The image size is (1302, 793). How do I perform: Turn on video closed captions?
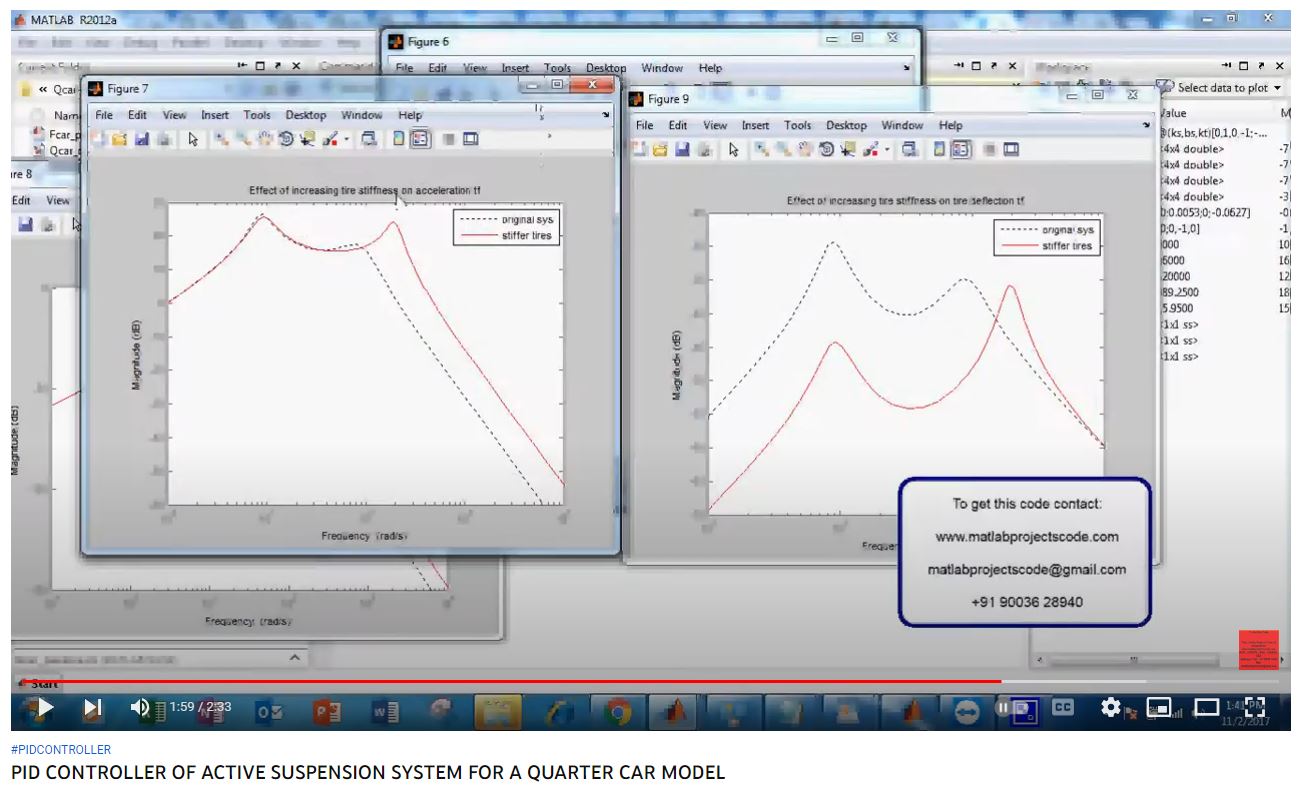1063,707
